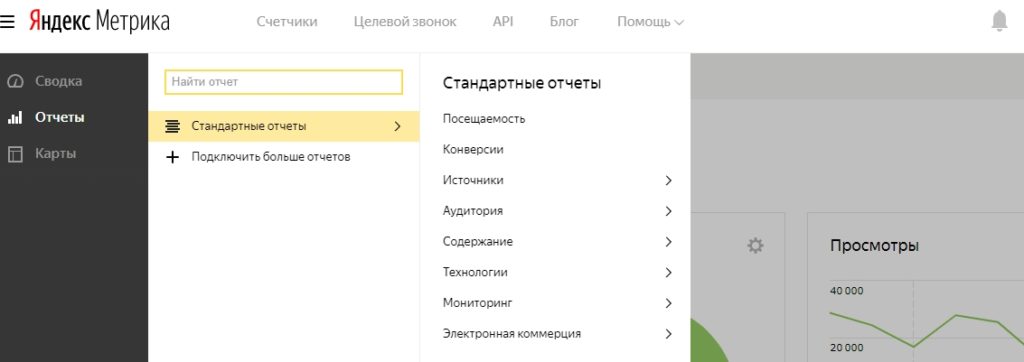Click the Стандартные отчеты panel heading
Screen dimensions: 1024x362
[x=522, y=84]
